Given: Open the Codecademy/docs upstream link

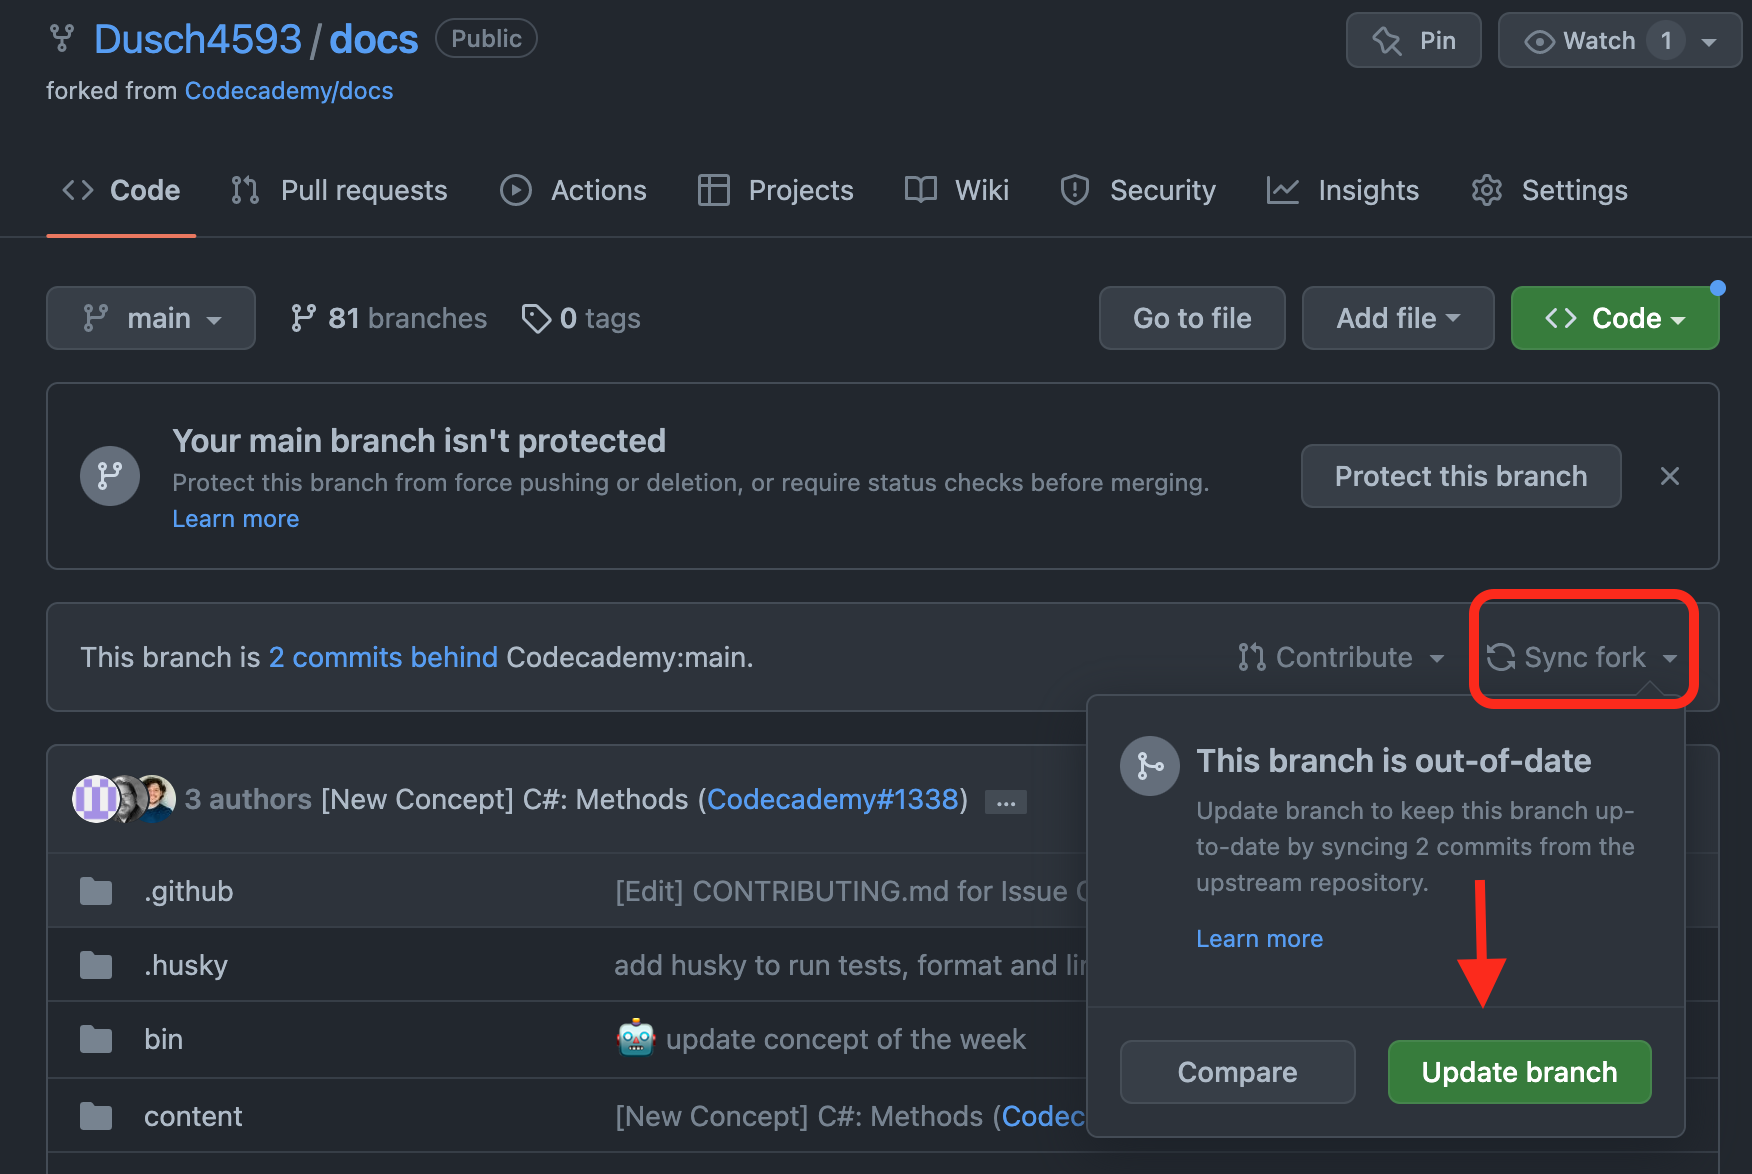Looking at the screenshot, I should coord(289,91).
